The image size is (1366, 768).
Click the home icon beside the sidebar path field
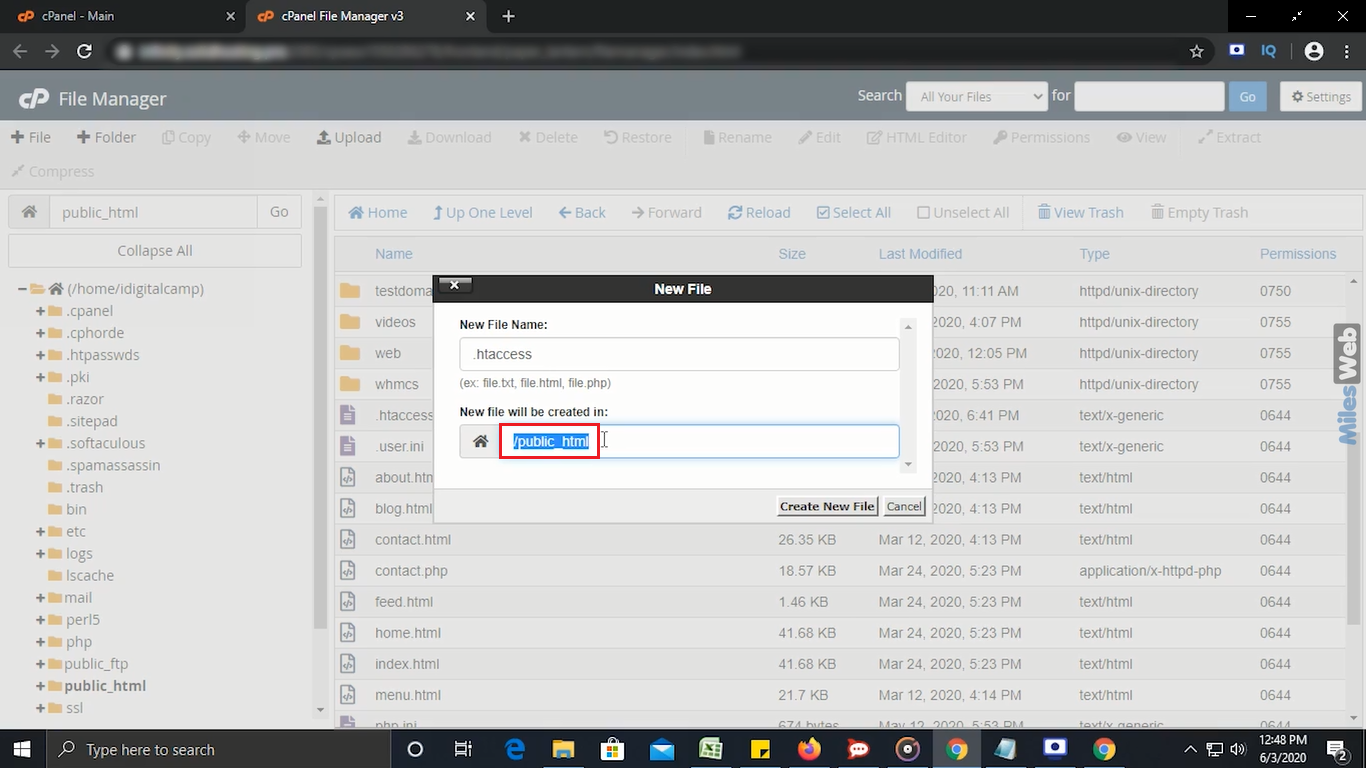pos(29,212)
